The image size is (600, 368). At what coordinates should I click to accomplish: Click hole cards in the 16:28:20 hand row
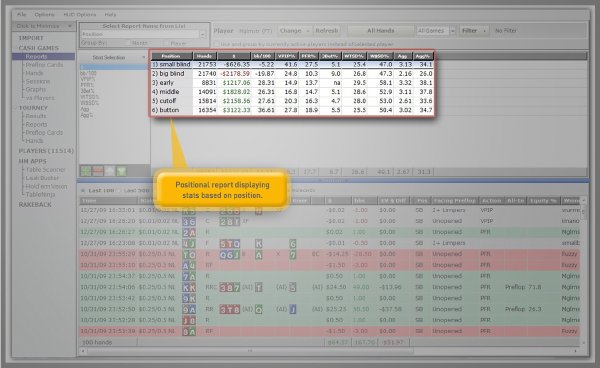click(x=189, y=221)
